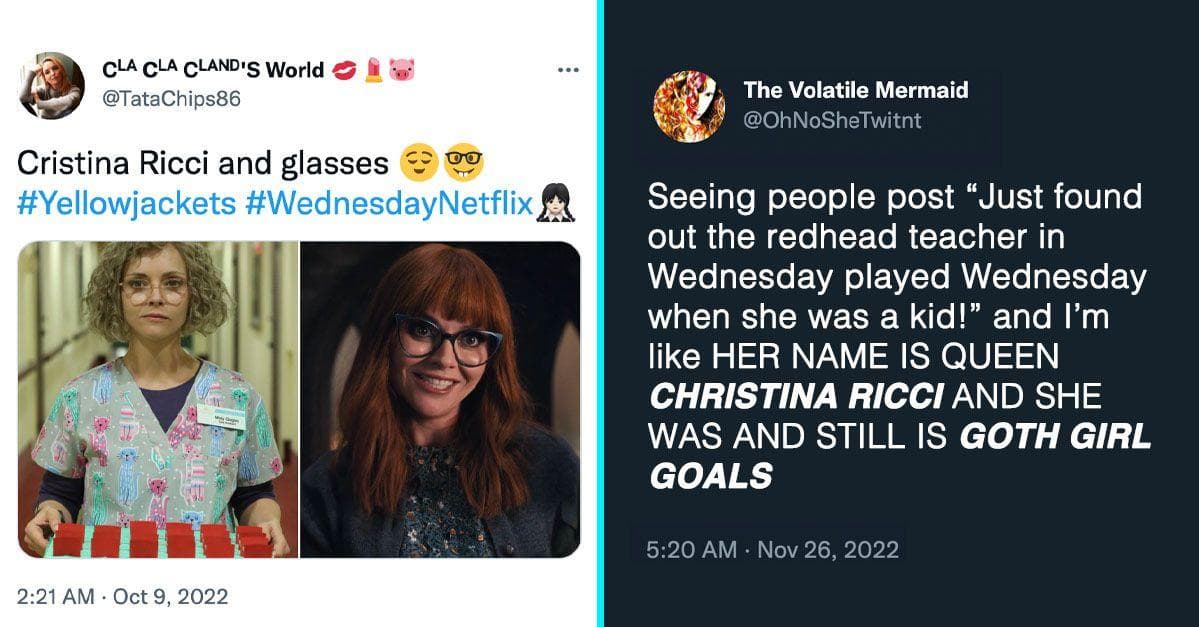Screen dimensions: 1199x627
Task: Click the TataChips86 profile avatar
Action: coord(51,85)
